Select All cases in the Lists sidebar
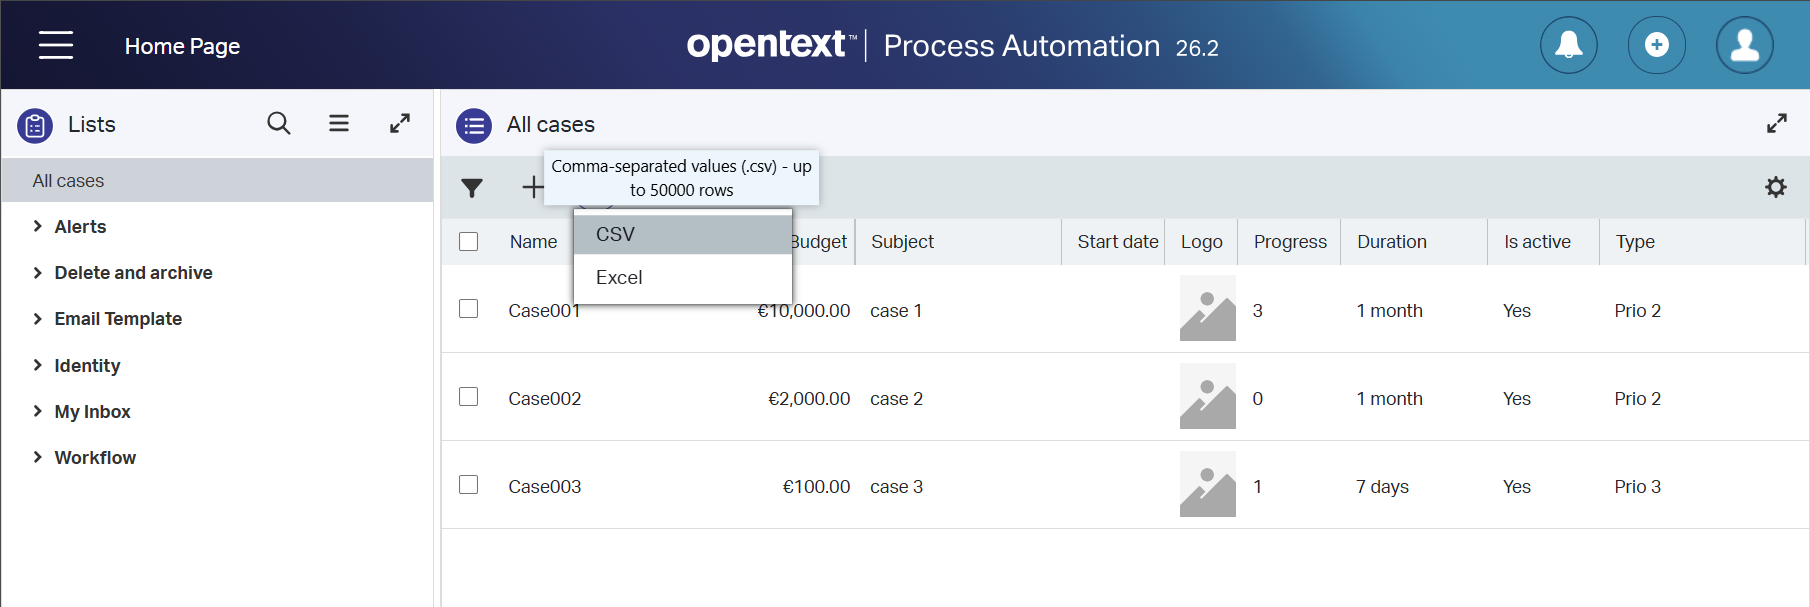1810x607 pixels. (x=217, y=180)
